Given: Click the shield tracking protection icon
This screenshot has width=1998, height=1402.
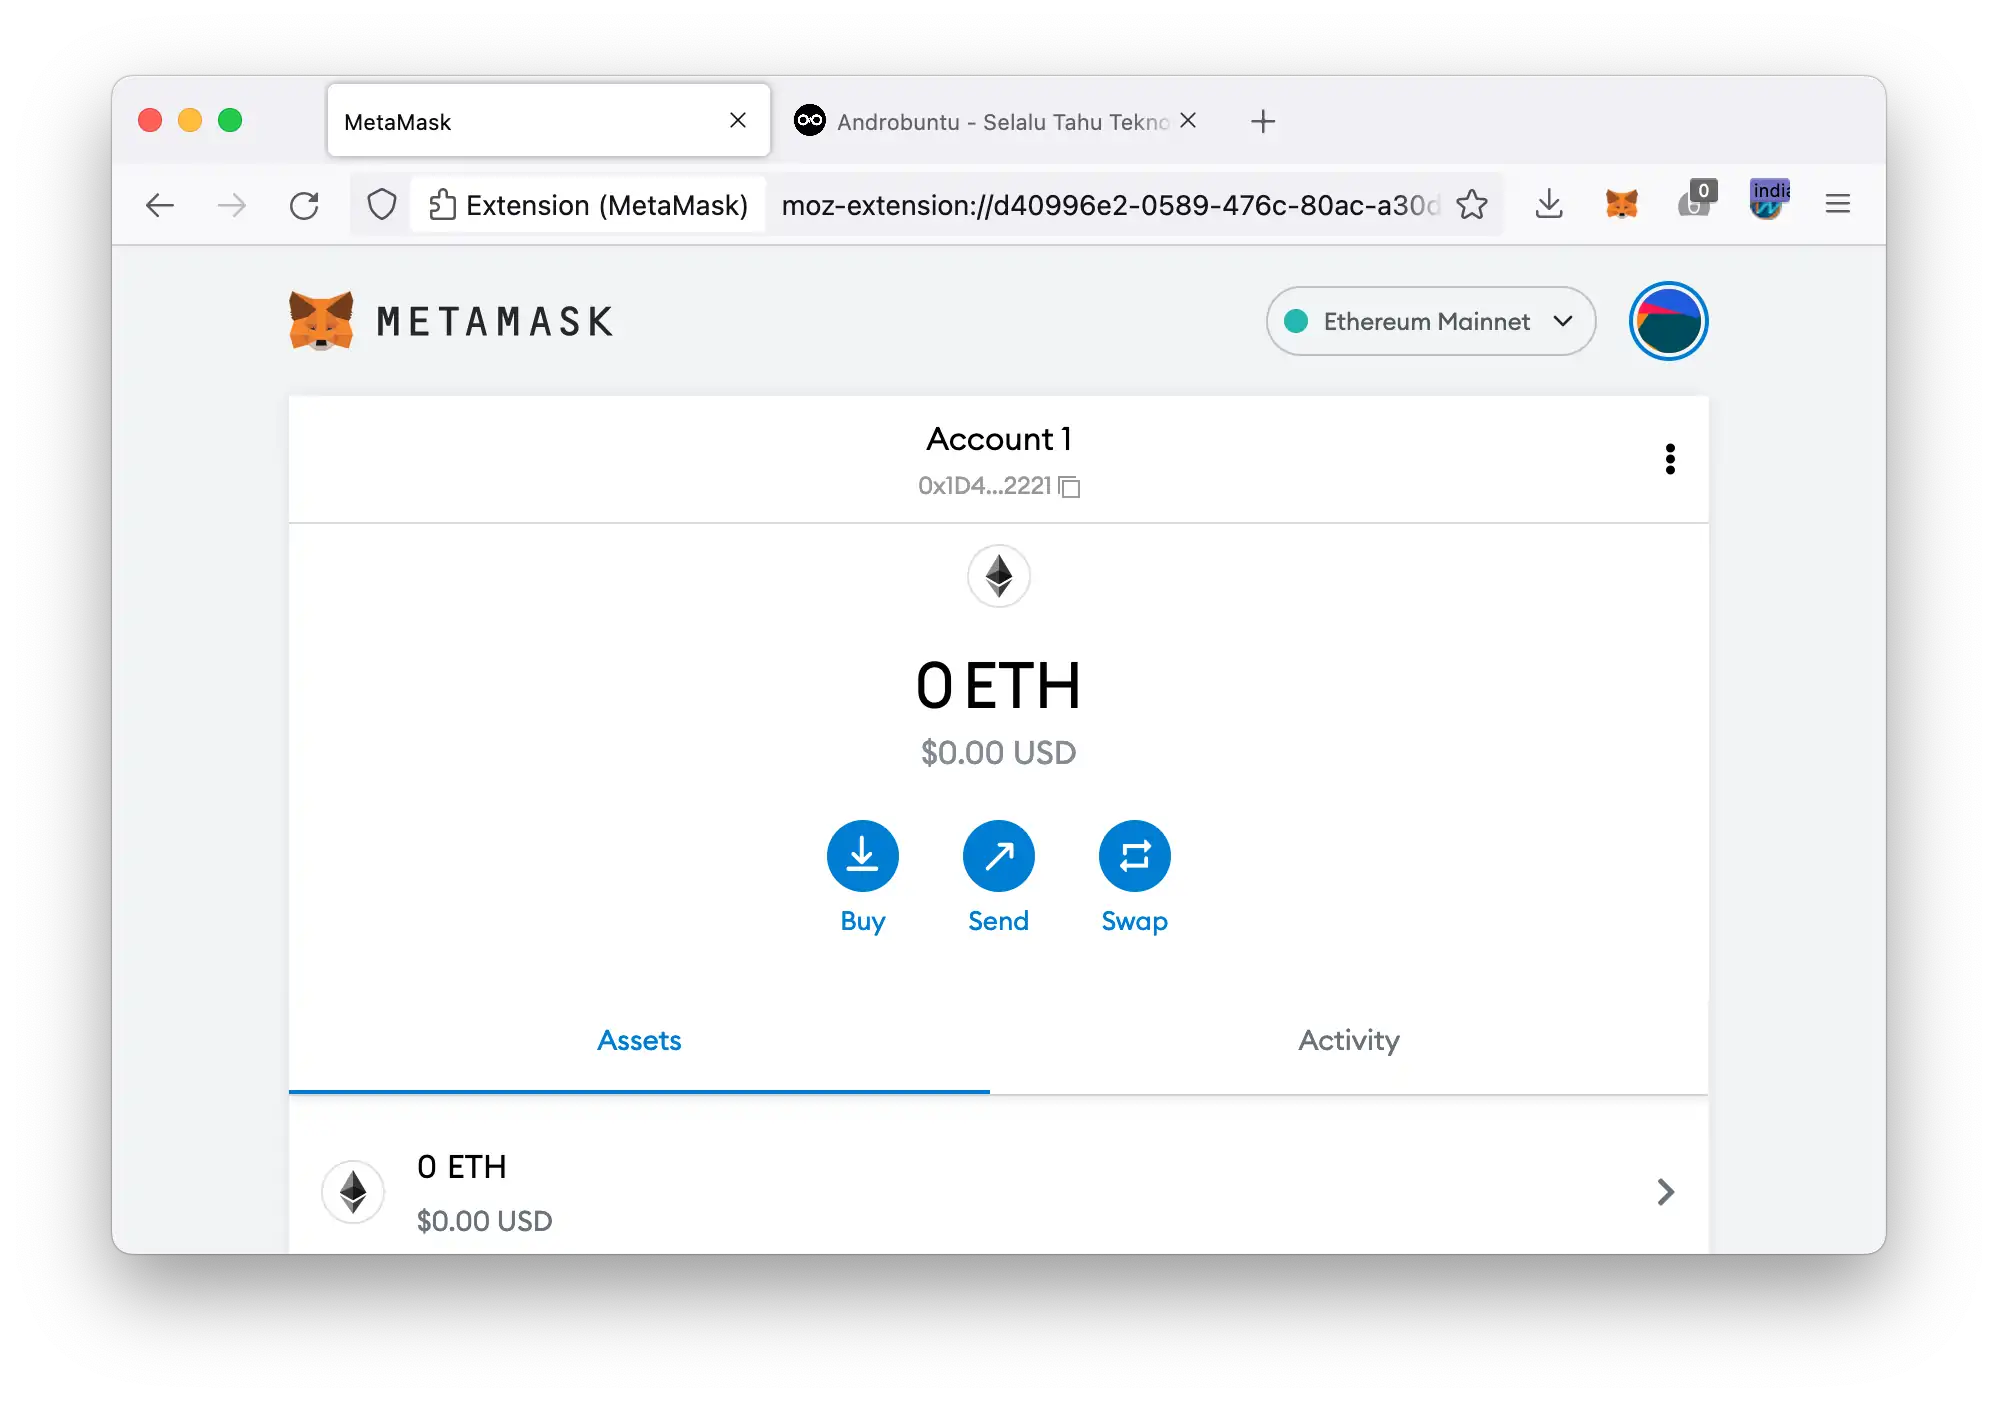Looking at the screenshot, I should pyautogui.click(x=382, y=204).
